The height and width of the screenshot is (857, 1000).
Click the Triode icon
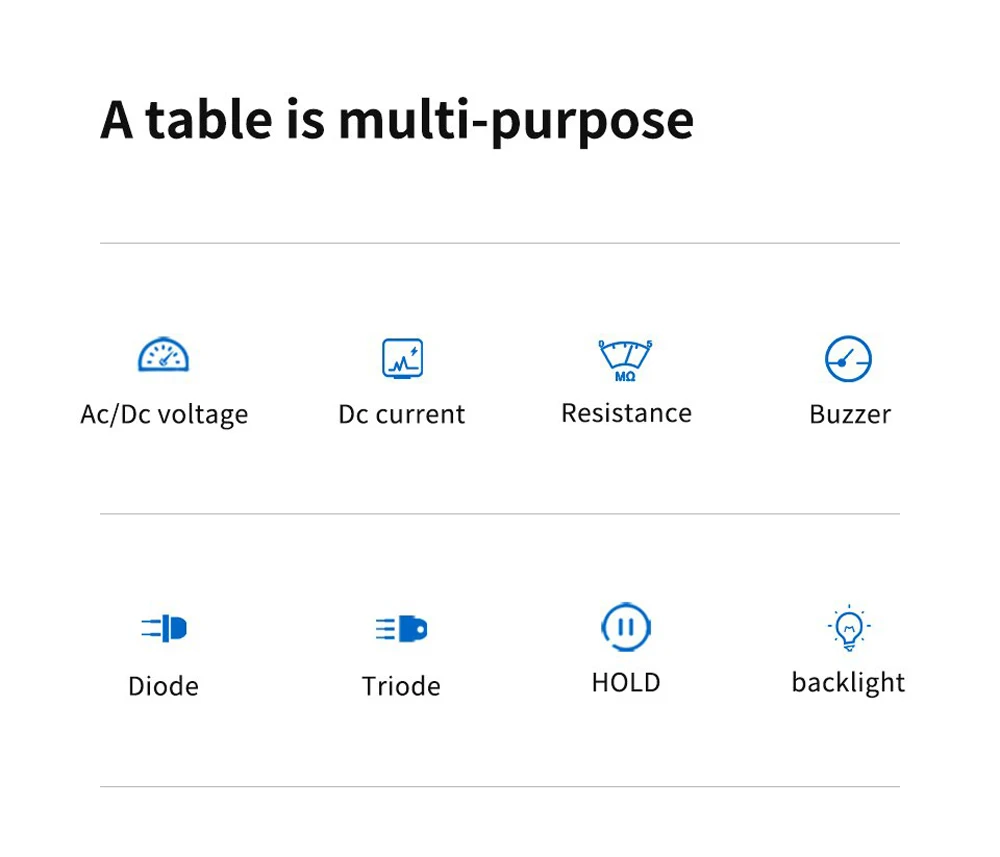point(402,629)
